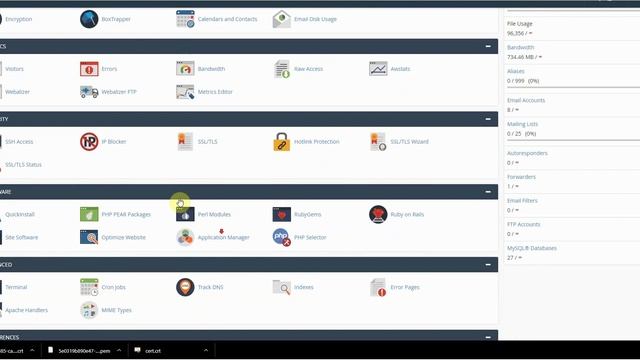
Task: Click the FTP Accounts statistic label
Action: 523,224
